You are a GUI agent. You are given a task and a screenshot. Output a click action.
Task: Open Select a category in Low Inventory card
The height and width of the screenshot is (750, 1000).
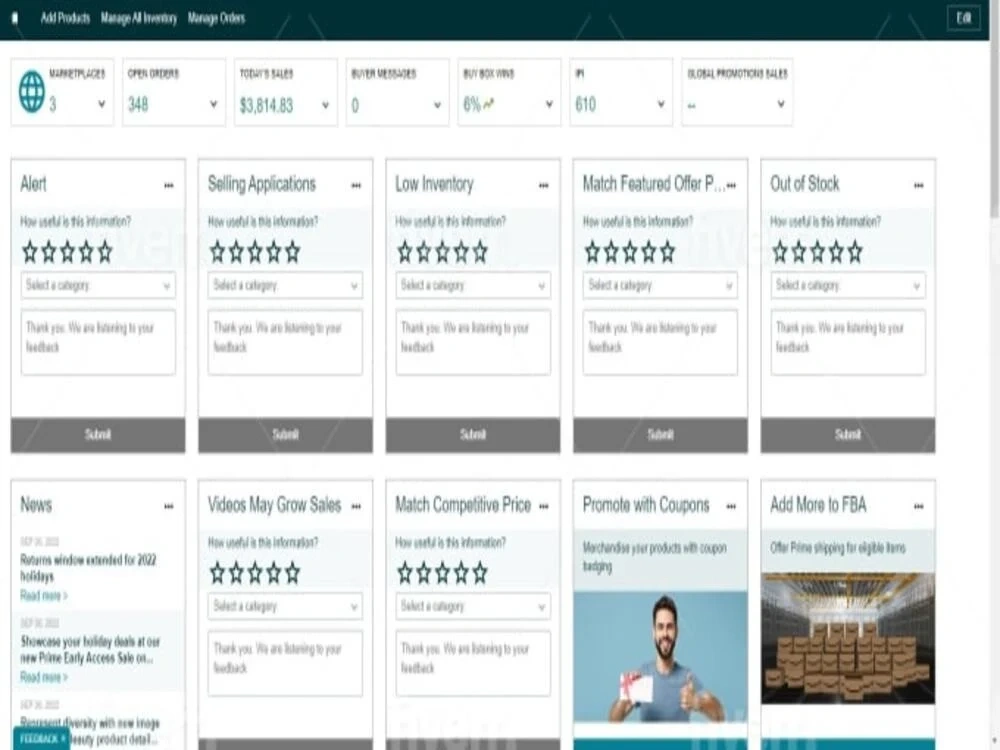pos(473,285)
